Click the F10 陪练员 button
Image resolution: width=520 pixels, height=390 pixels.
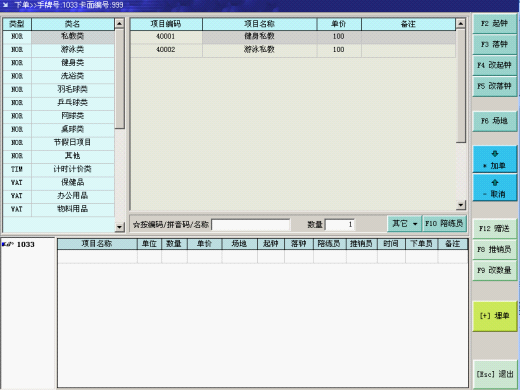[444, 224]
